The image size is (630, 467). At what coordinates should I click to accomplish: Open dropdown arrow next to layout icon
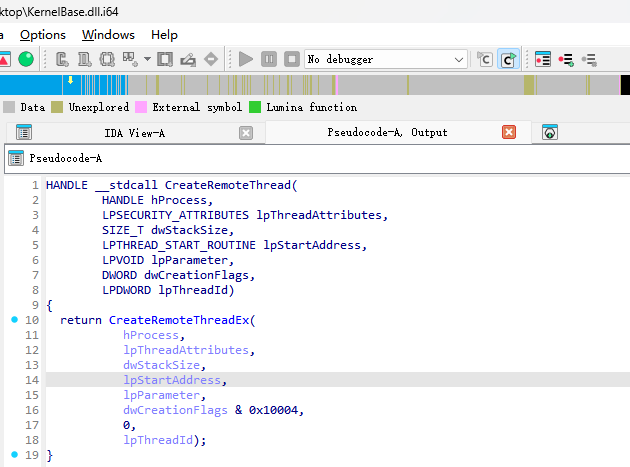click(147, 59)
